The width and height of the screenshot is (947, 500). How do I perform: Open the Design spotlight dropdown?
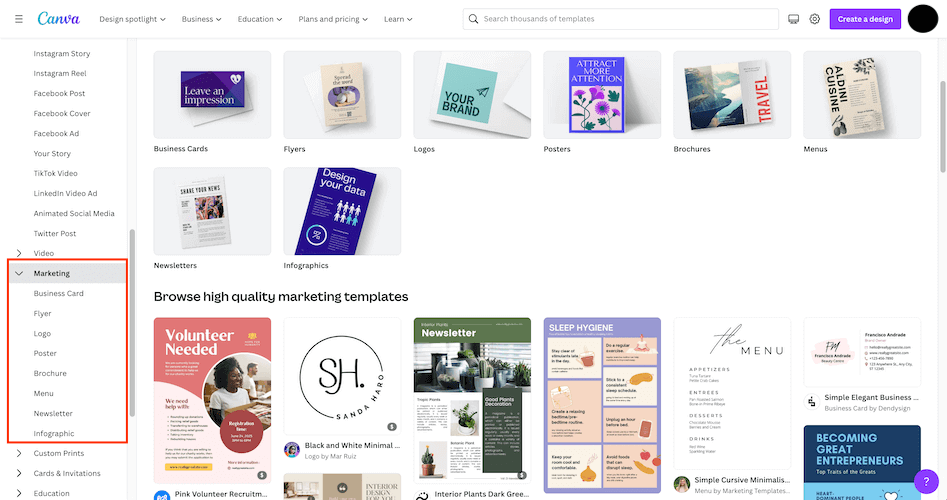(x=132, y=19)
